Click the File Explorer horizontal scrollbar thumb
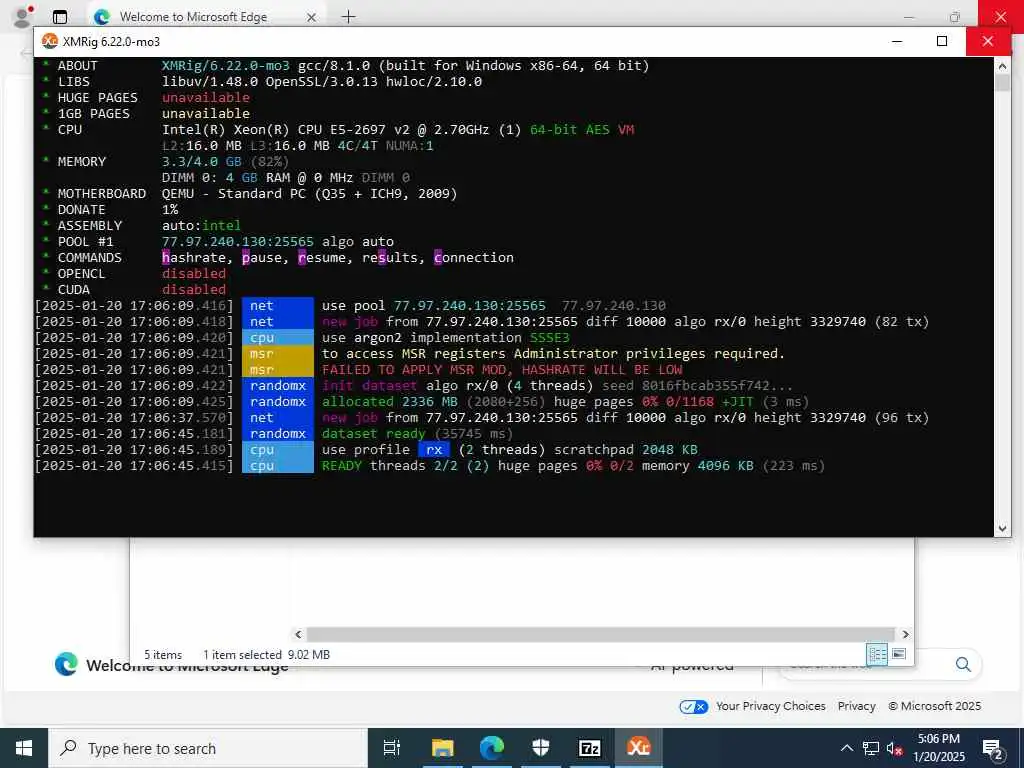Image resolution: width=1024 pixels, height=768 pixels. tap(600, 634)
